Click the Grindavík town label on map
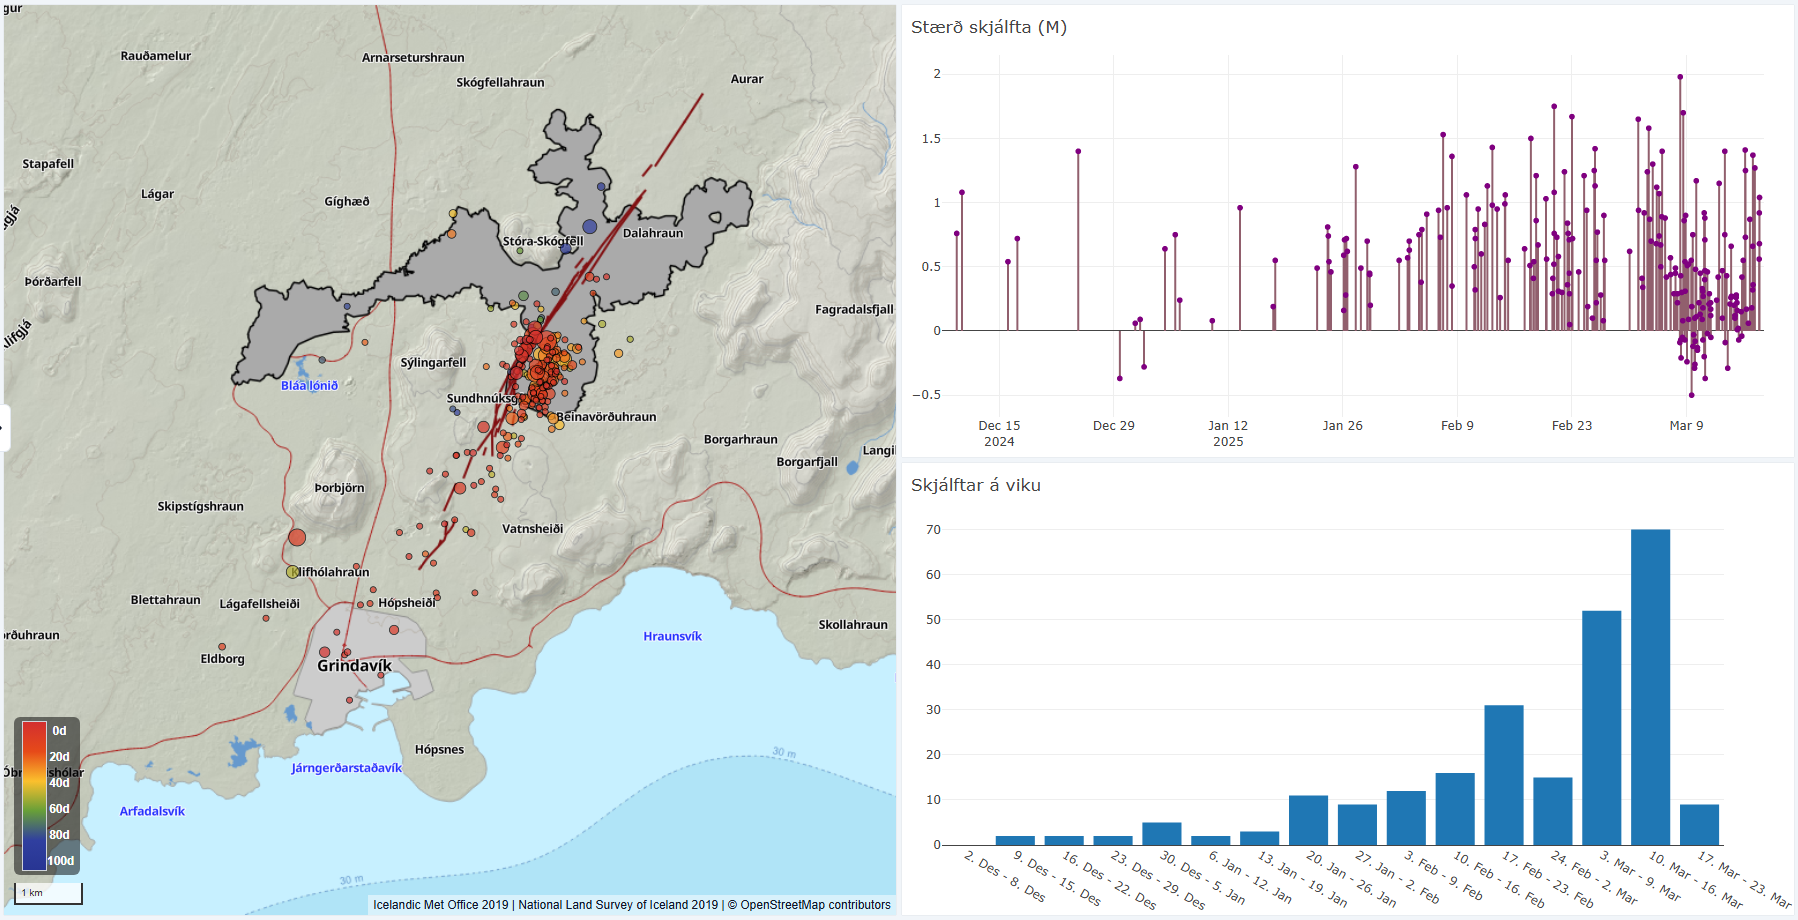Screen dimensions: 1798x920 click(355, 666)
